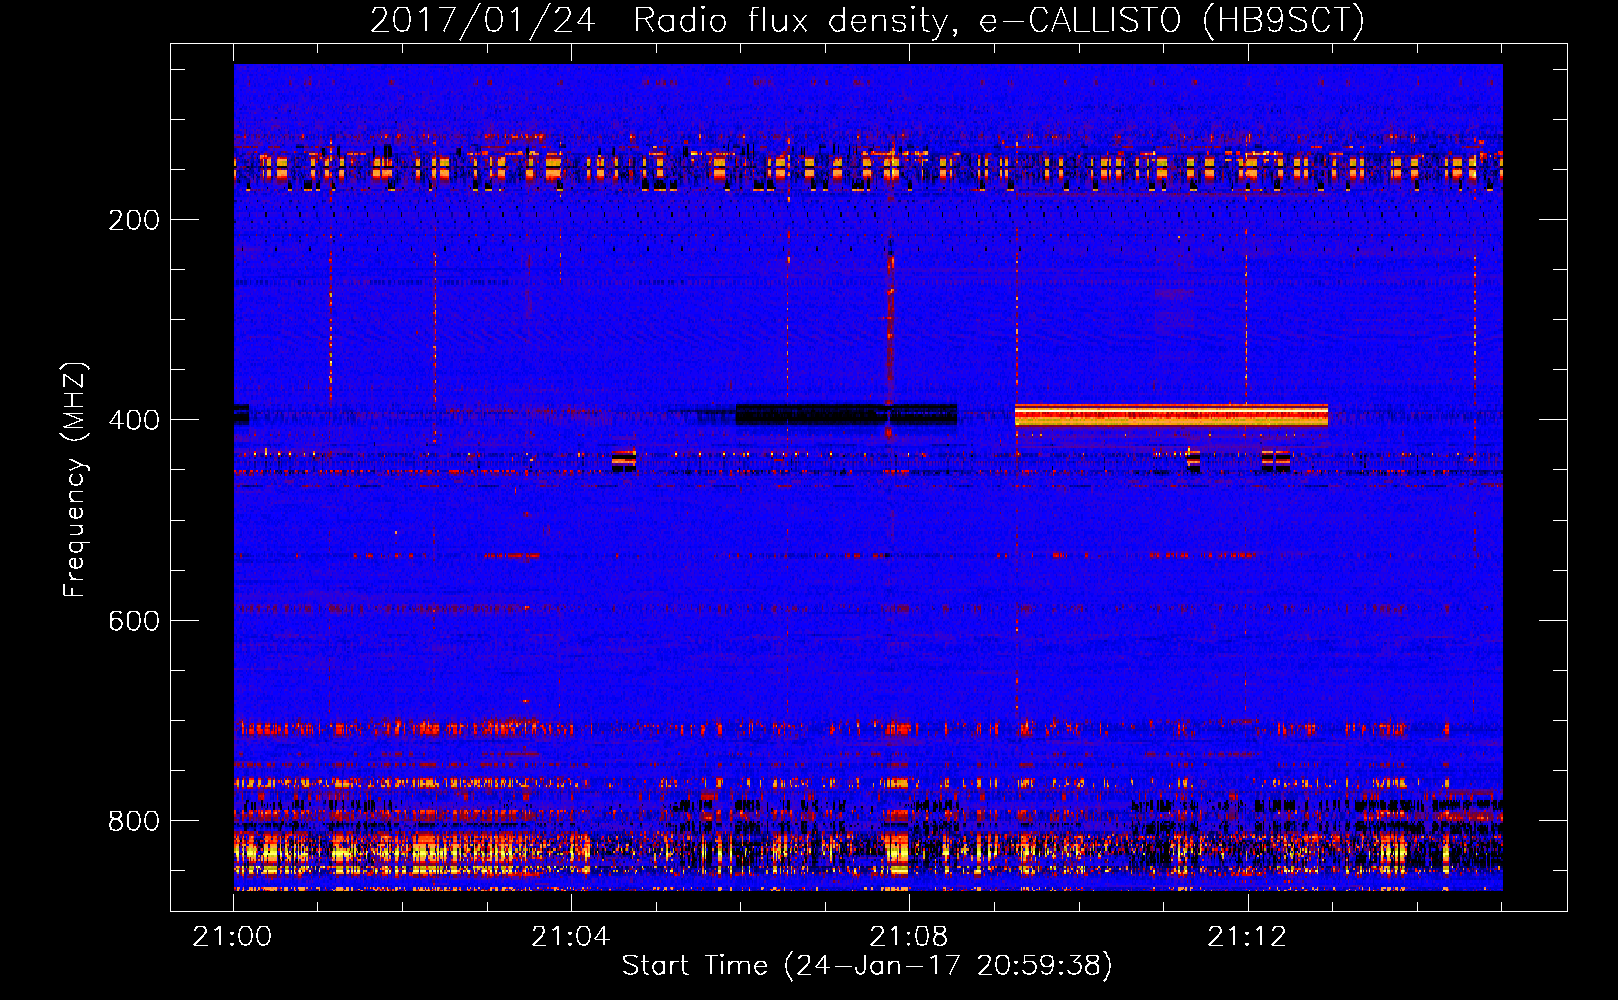
Task: Click the bright yellow-red band near 400 MHz
Action: click(1171, 415)
